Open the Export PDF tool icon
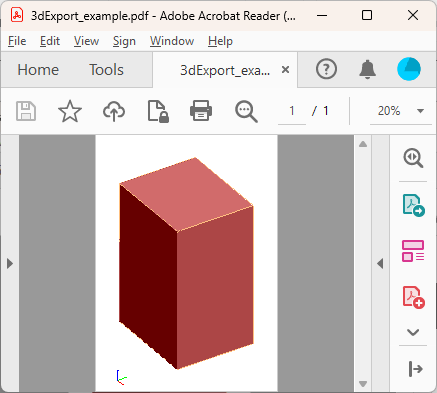This screenshot has width=437, height=393. [x=413, y=205]
